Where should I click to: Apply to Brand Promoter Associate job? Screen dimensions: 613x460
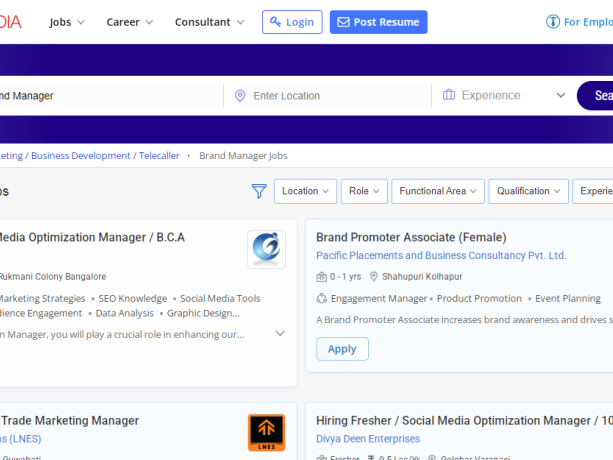click(x=342, y=349)
